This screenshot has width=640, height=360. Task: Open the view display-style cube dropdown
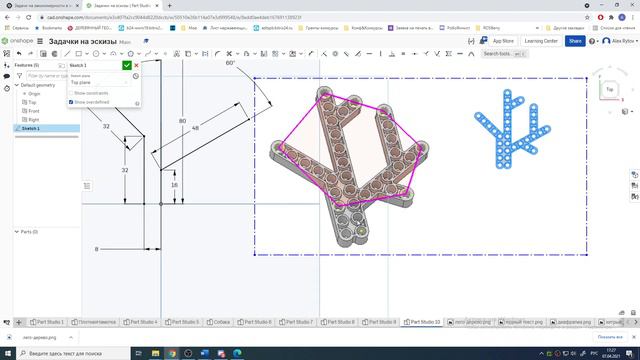click(x=627, y=111)
